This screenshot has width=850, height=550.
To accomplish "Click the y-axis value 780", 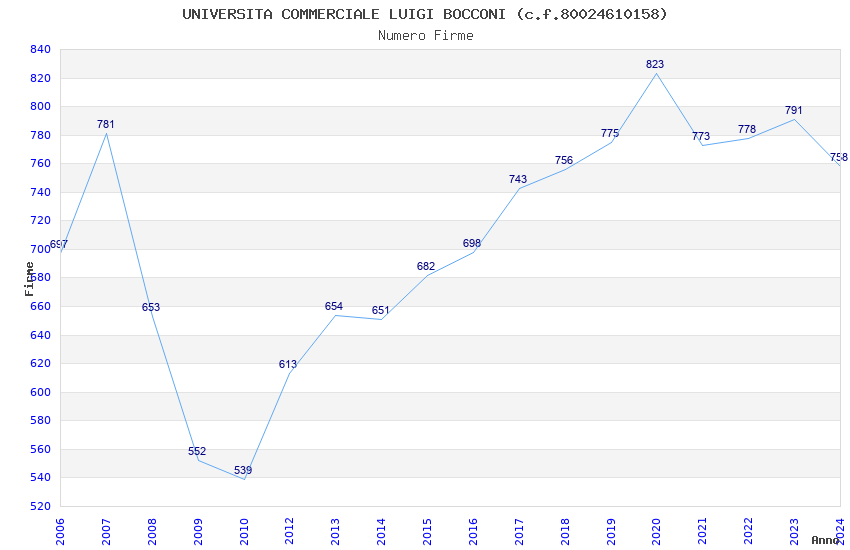I will [x=41, y=135].
